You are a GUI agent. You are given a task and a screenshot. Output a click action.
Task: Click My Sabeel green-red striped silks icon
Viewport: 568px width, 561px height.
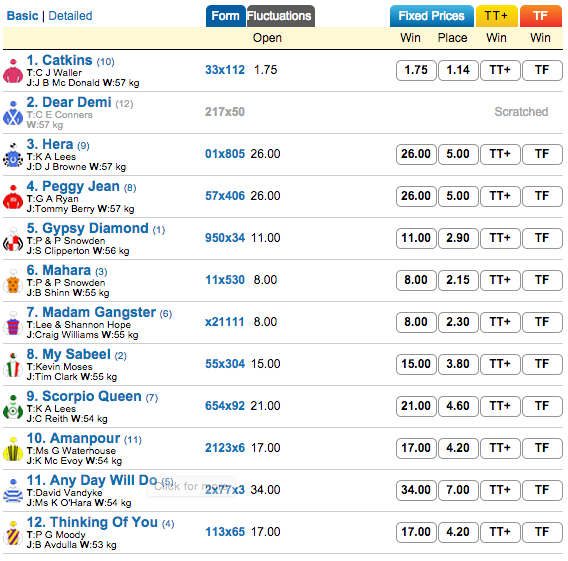(13, 365)
